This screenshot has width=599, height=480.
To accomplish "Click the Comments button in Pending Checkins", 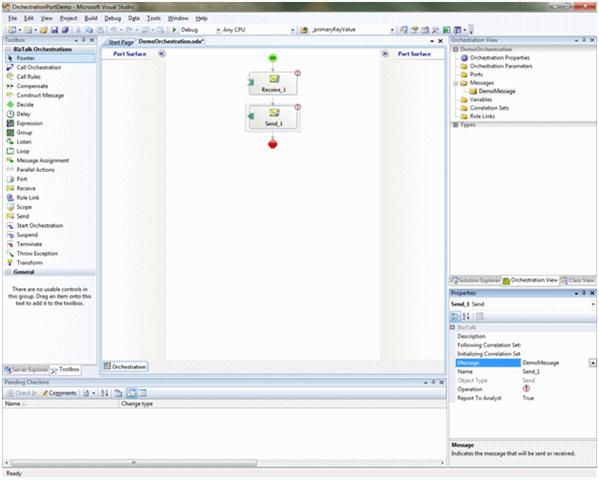I will point(59,393).
